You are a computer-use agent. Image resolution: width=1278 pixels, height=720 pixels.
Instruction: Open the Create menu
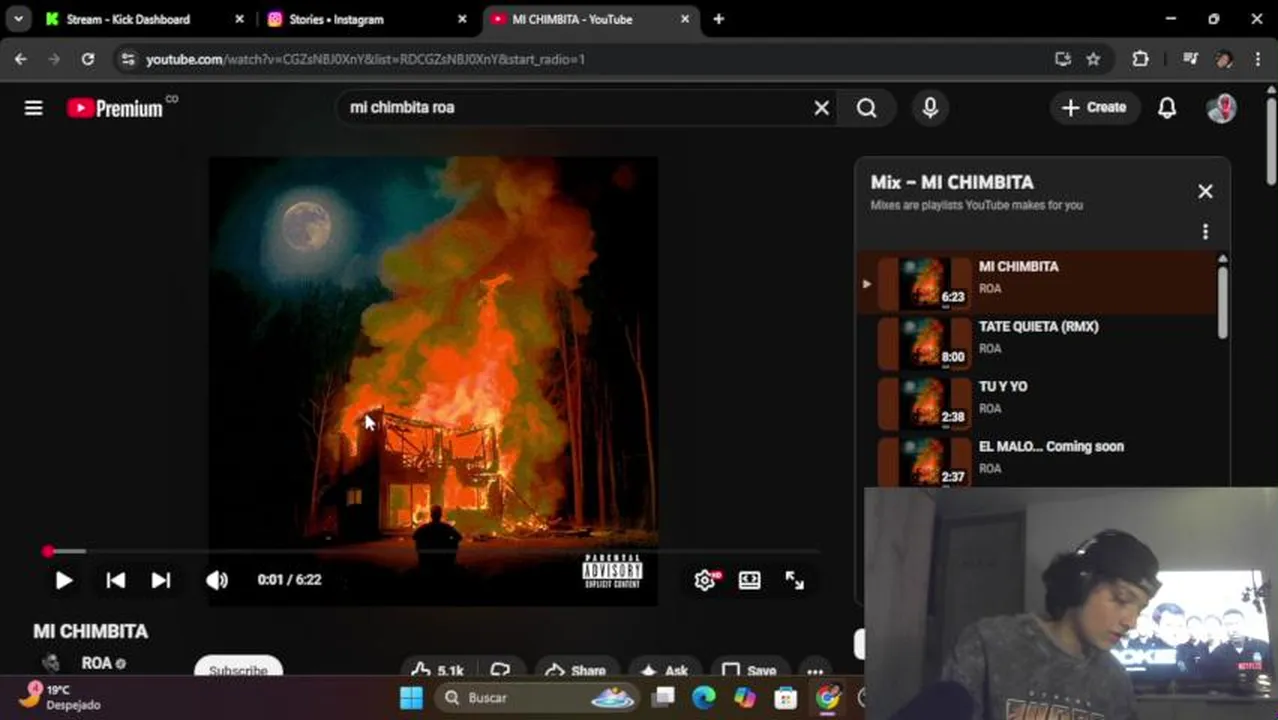click(1095, 108)
